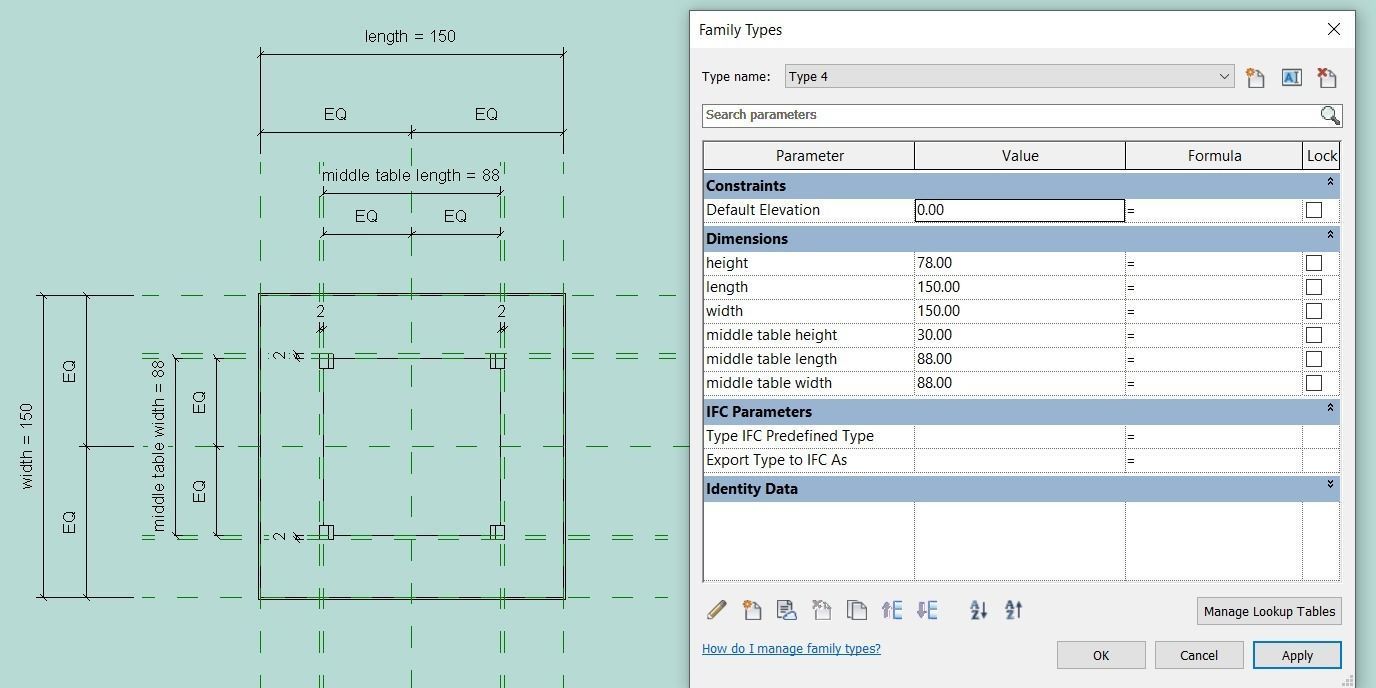Click the Move Parameter Down icon

click(x=927, y=610)
